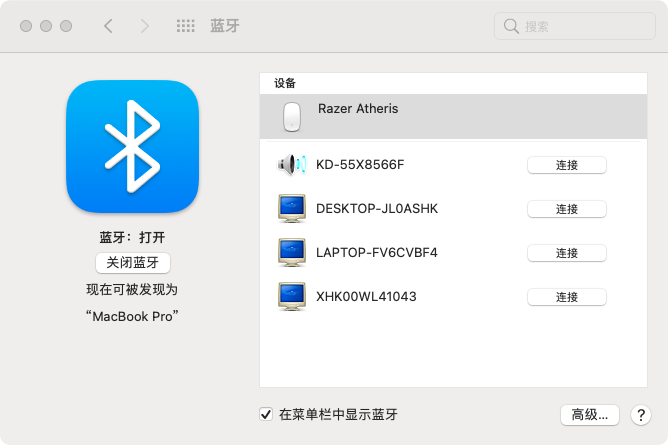Screen dimensions: 668x445
Task: Click the LAPTOP-FV6CVBF4 monitor icon
Action: pyautogui.click(x=292, y=253)
